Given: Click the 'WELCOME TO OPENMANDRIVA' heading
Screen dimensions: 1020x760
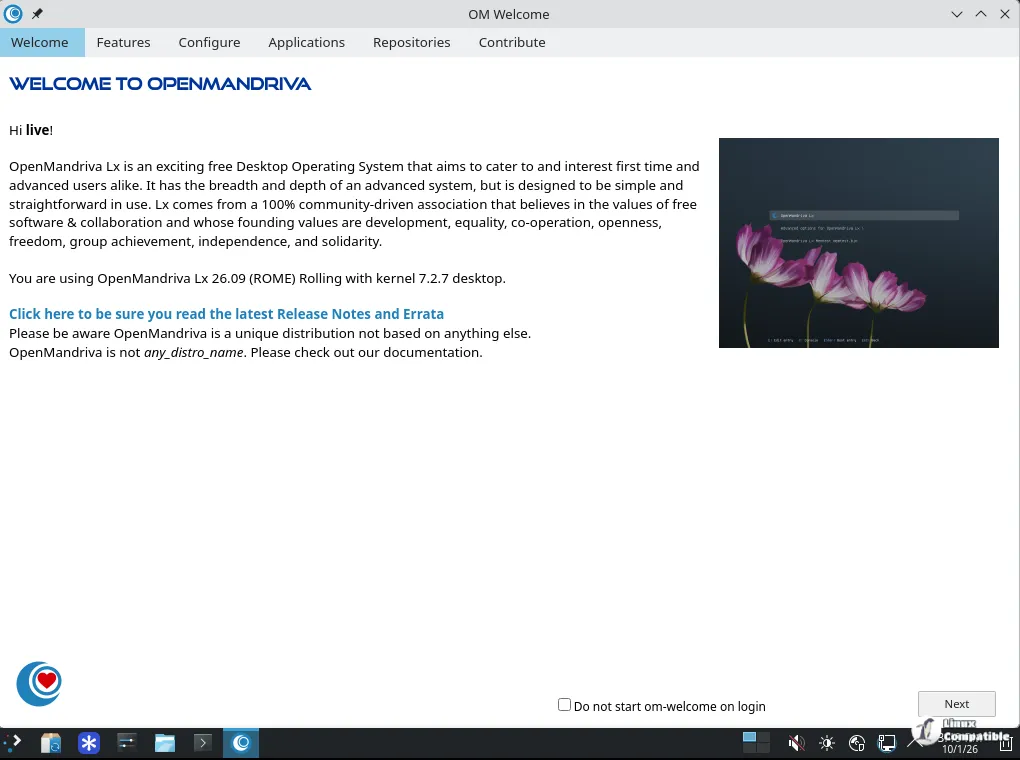Looking at the screenshot, I should tap(160, 84).
